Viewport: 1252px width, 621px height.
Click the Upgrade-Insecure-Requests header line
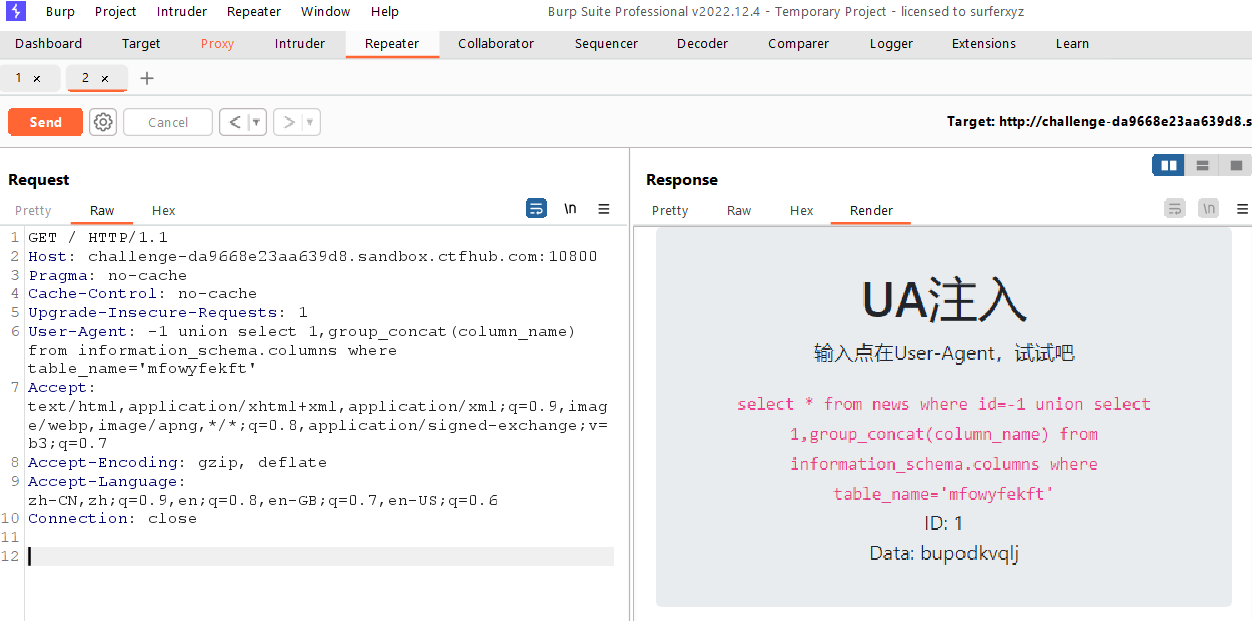click(168, 312)
